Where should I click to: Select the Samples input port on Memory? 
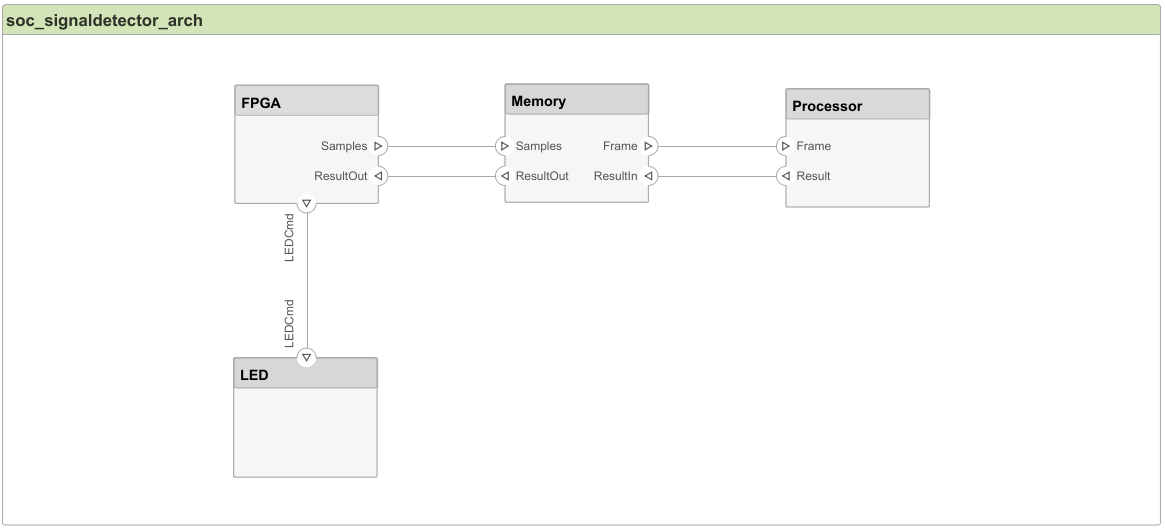[x=505, y=146]
